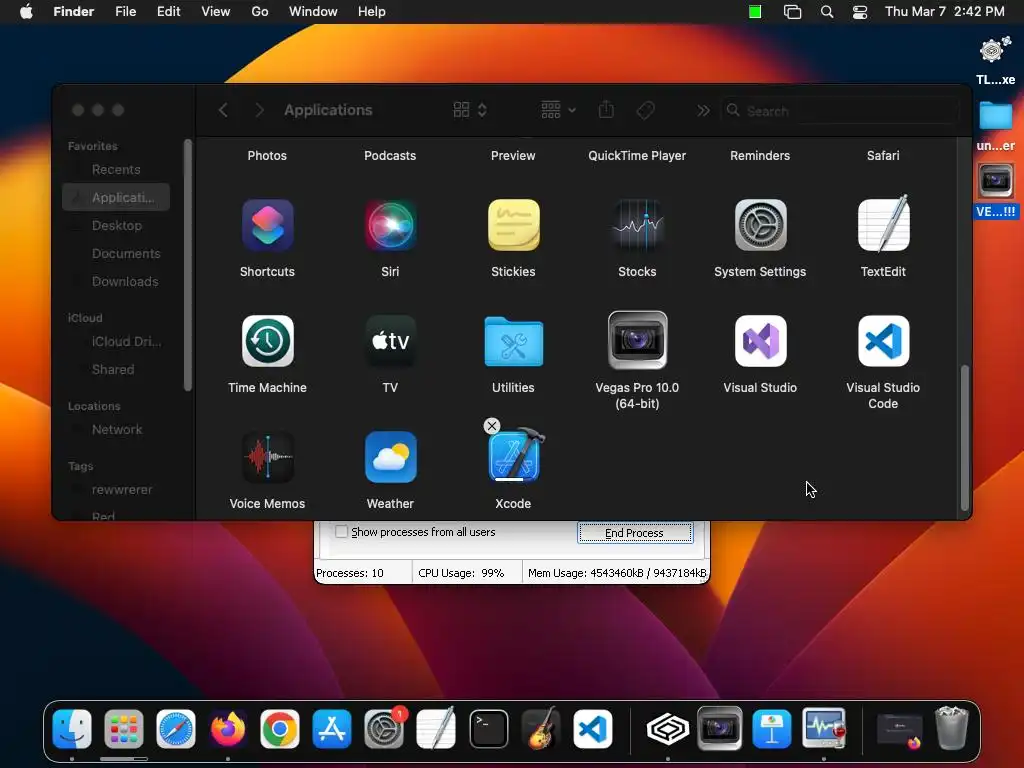
Task: Launch Google Chrome from the Dock
Action: click(280, 729)
